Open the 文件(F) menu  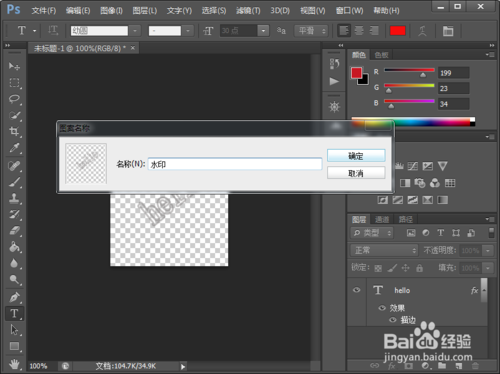point(44,11)
